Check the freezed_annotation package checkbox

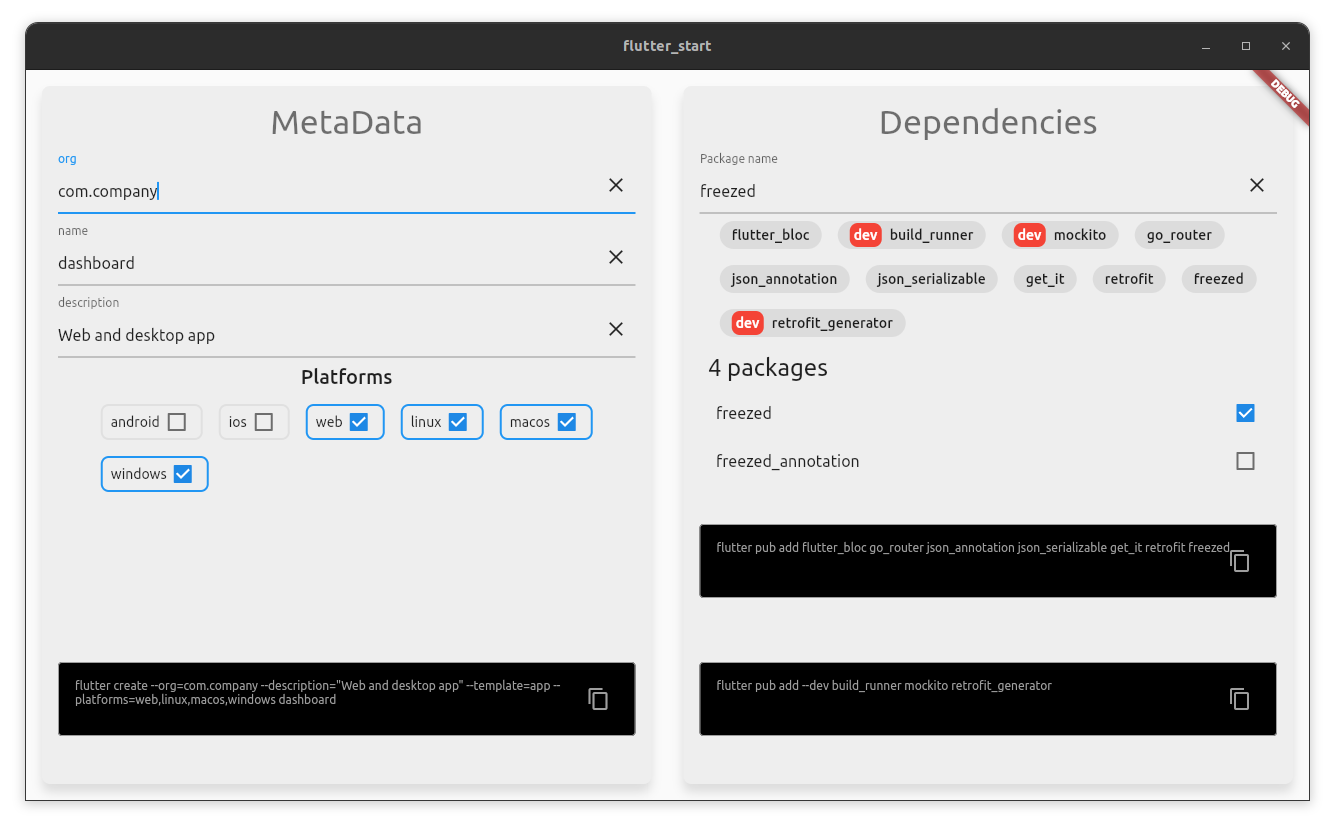click(1245, 461)
